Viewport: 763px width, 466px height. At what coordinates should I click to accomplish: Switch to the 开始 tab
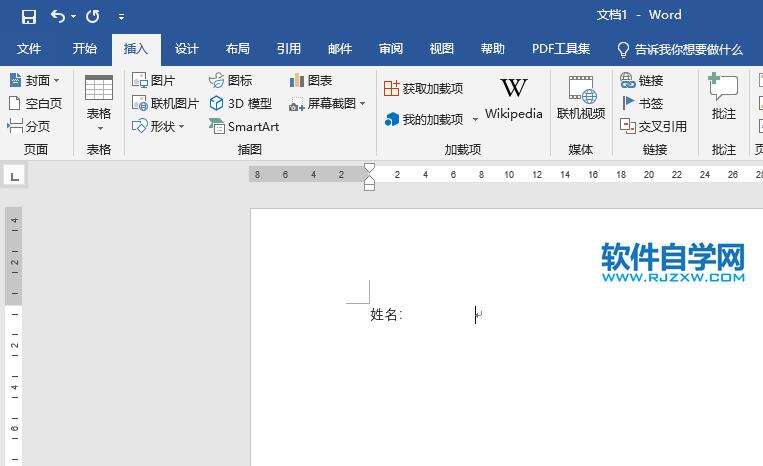point(85,49)
